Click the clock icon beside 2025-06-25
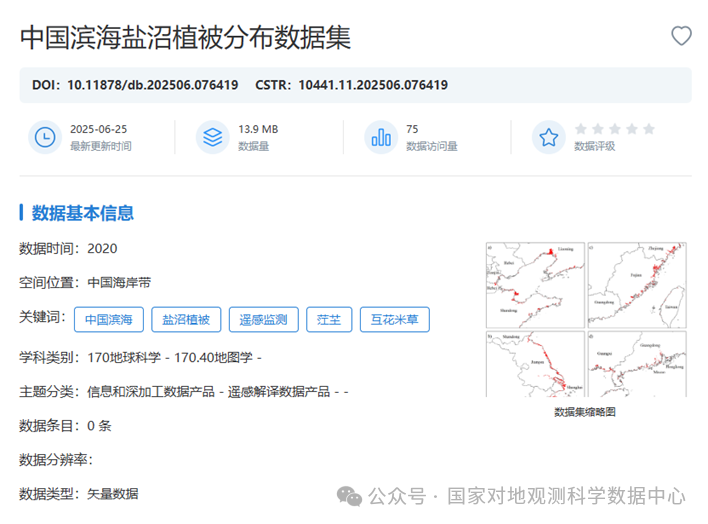Image resolution: width=708 pixels, height=524 pixels. [x=44, y=137]
